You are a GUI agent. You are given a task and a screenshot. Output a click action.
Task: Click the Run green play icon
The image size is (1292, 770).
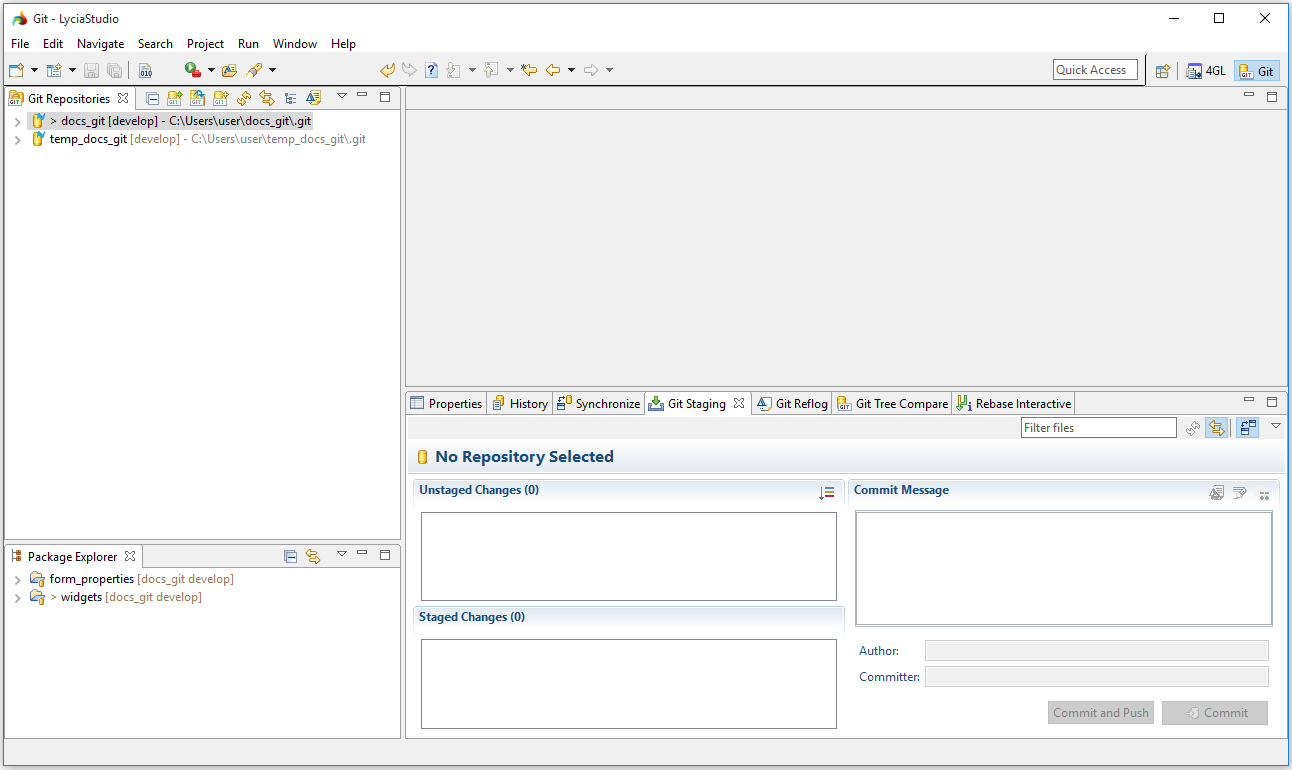(x=192, y=70)
